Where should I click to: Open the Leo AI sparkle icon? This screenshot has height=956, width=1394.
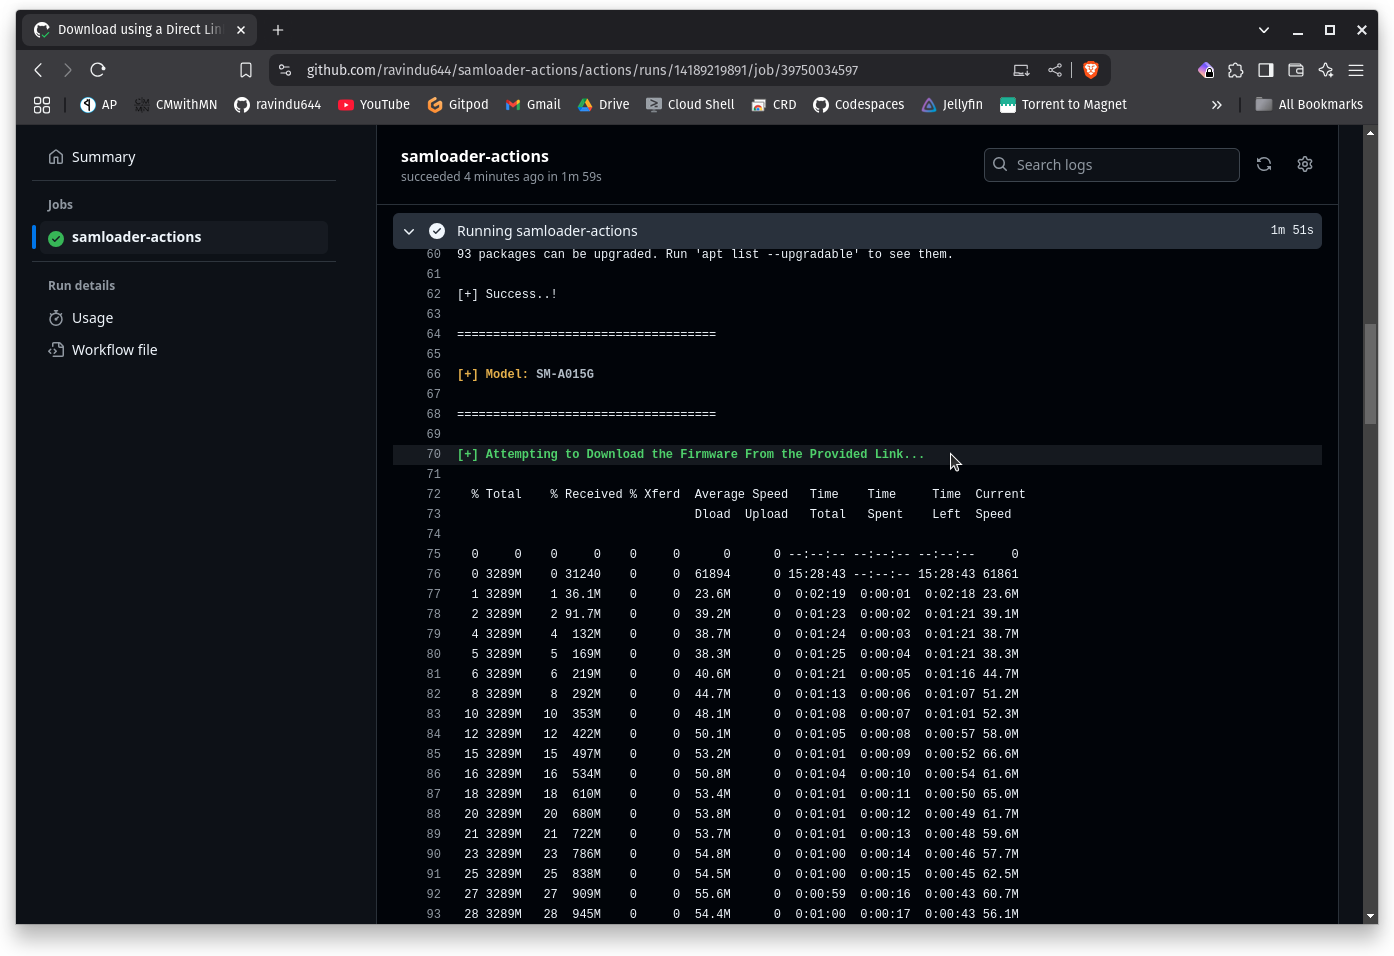point(1326,70)
